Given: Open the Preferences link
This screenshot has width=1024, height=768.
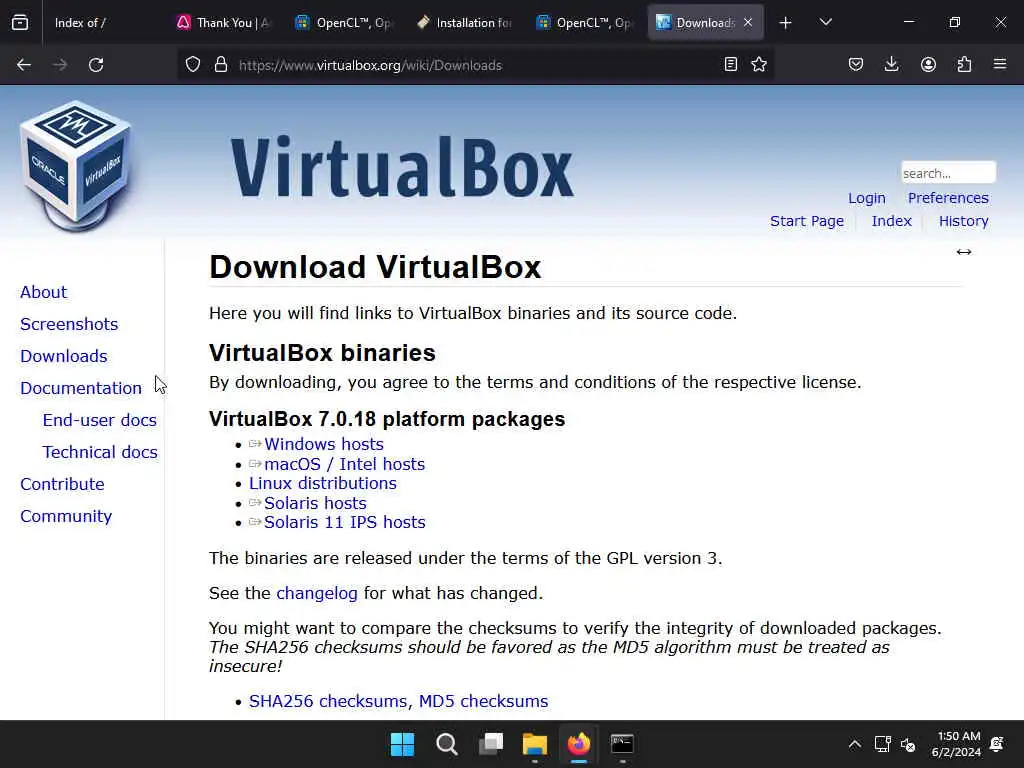Looking at the screenshot, I should [948, 198].
